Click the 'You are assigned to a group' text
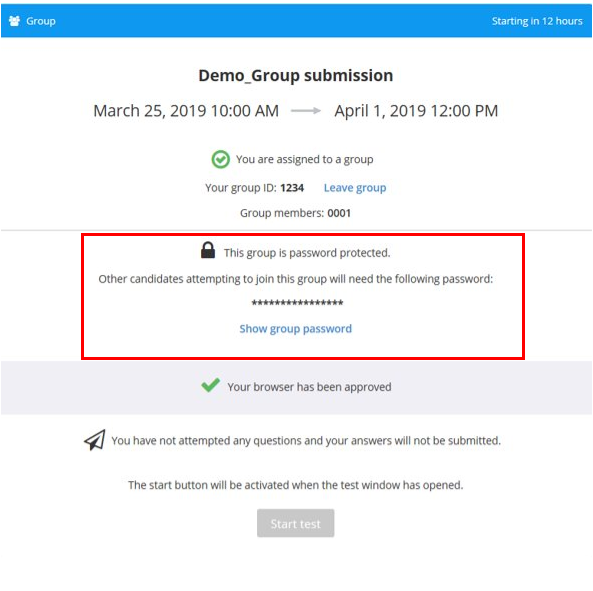 coord(304,160)
